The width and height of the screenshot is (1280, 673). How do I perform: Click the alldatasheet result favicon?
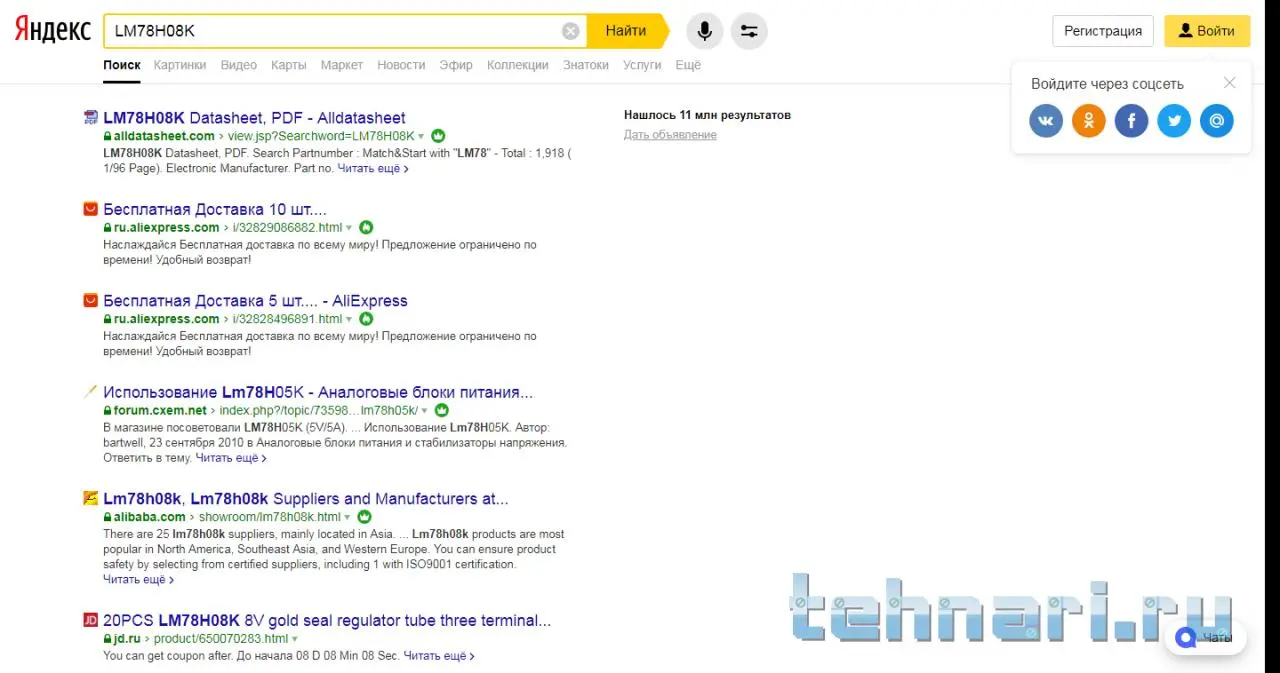click(90, 117)
